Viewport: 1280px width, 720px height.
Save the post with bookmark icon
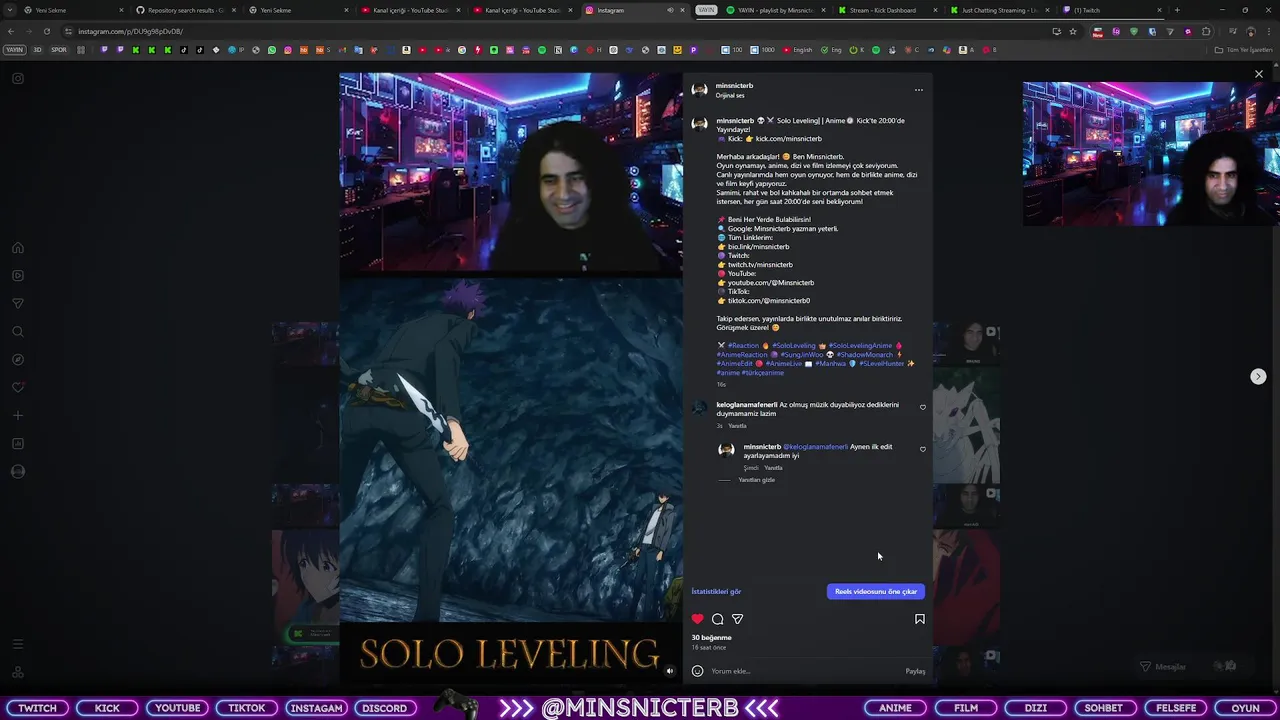pos(920,619)
